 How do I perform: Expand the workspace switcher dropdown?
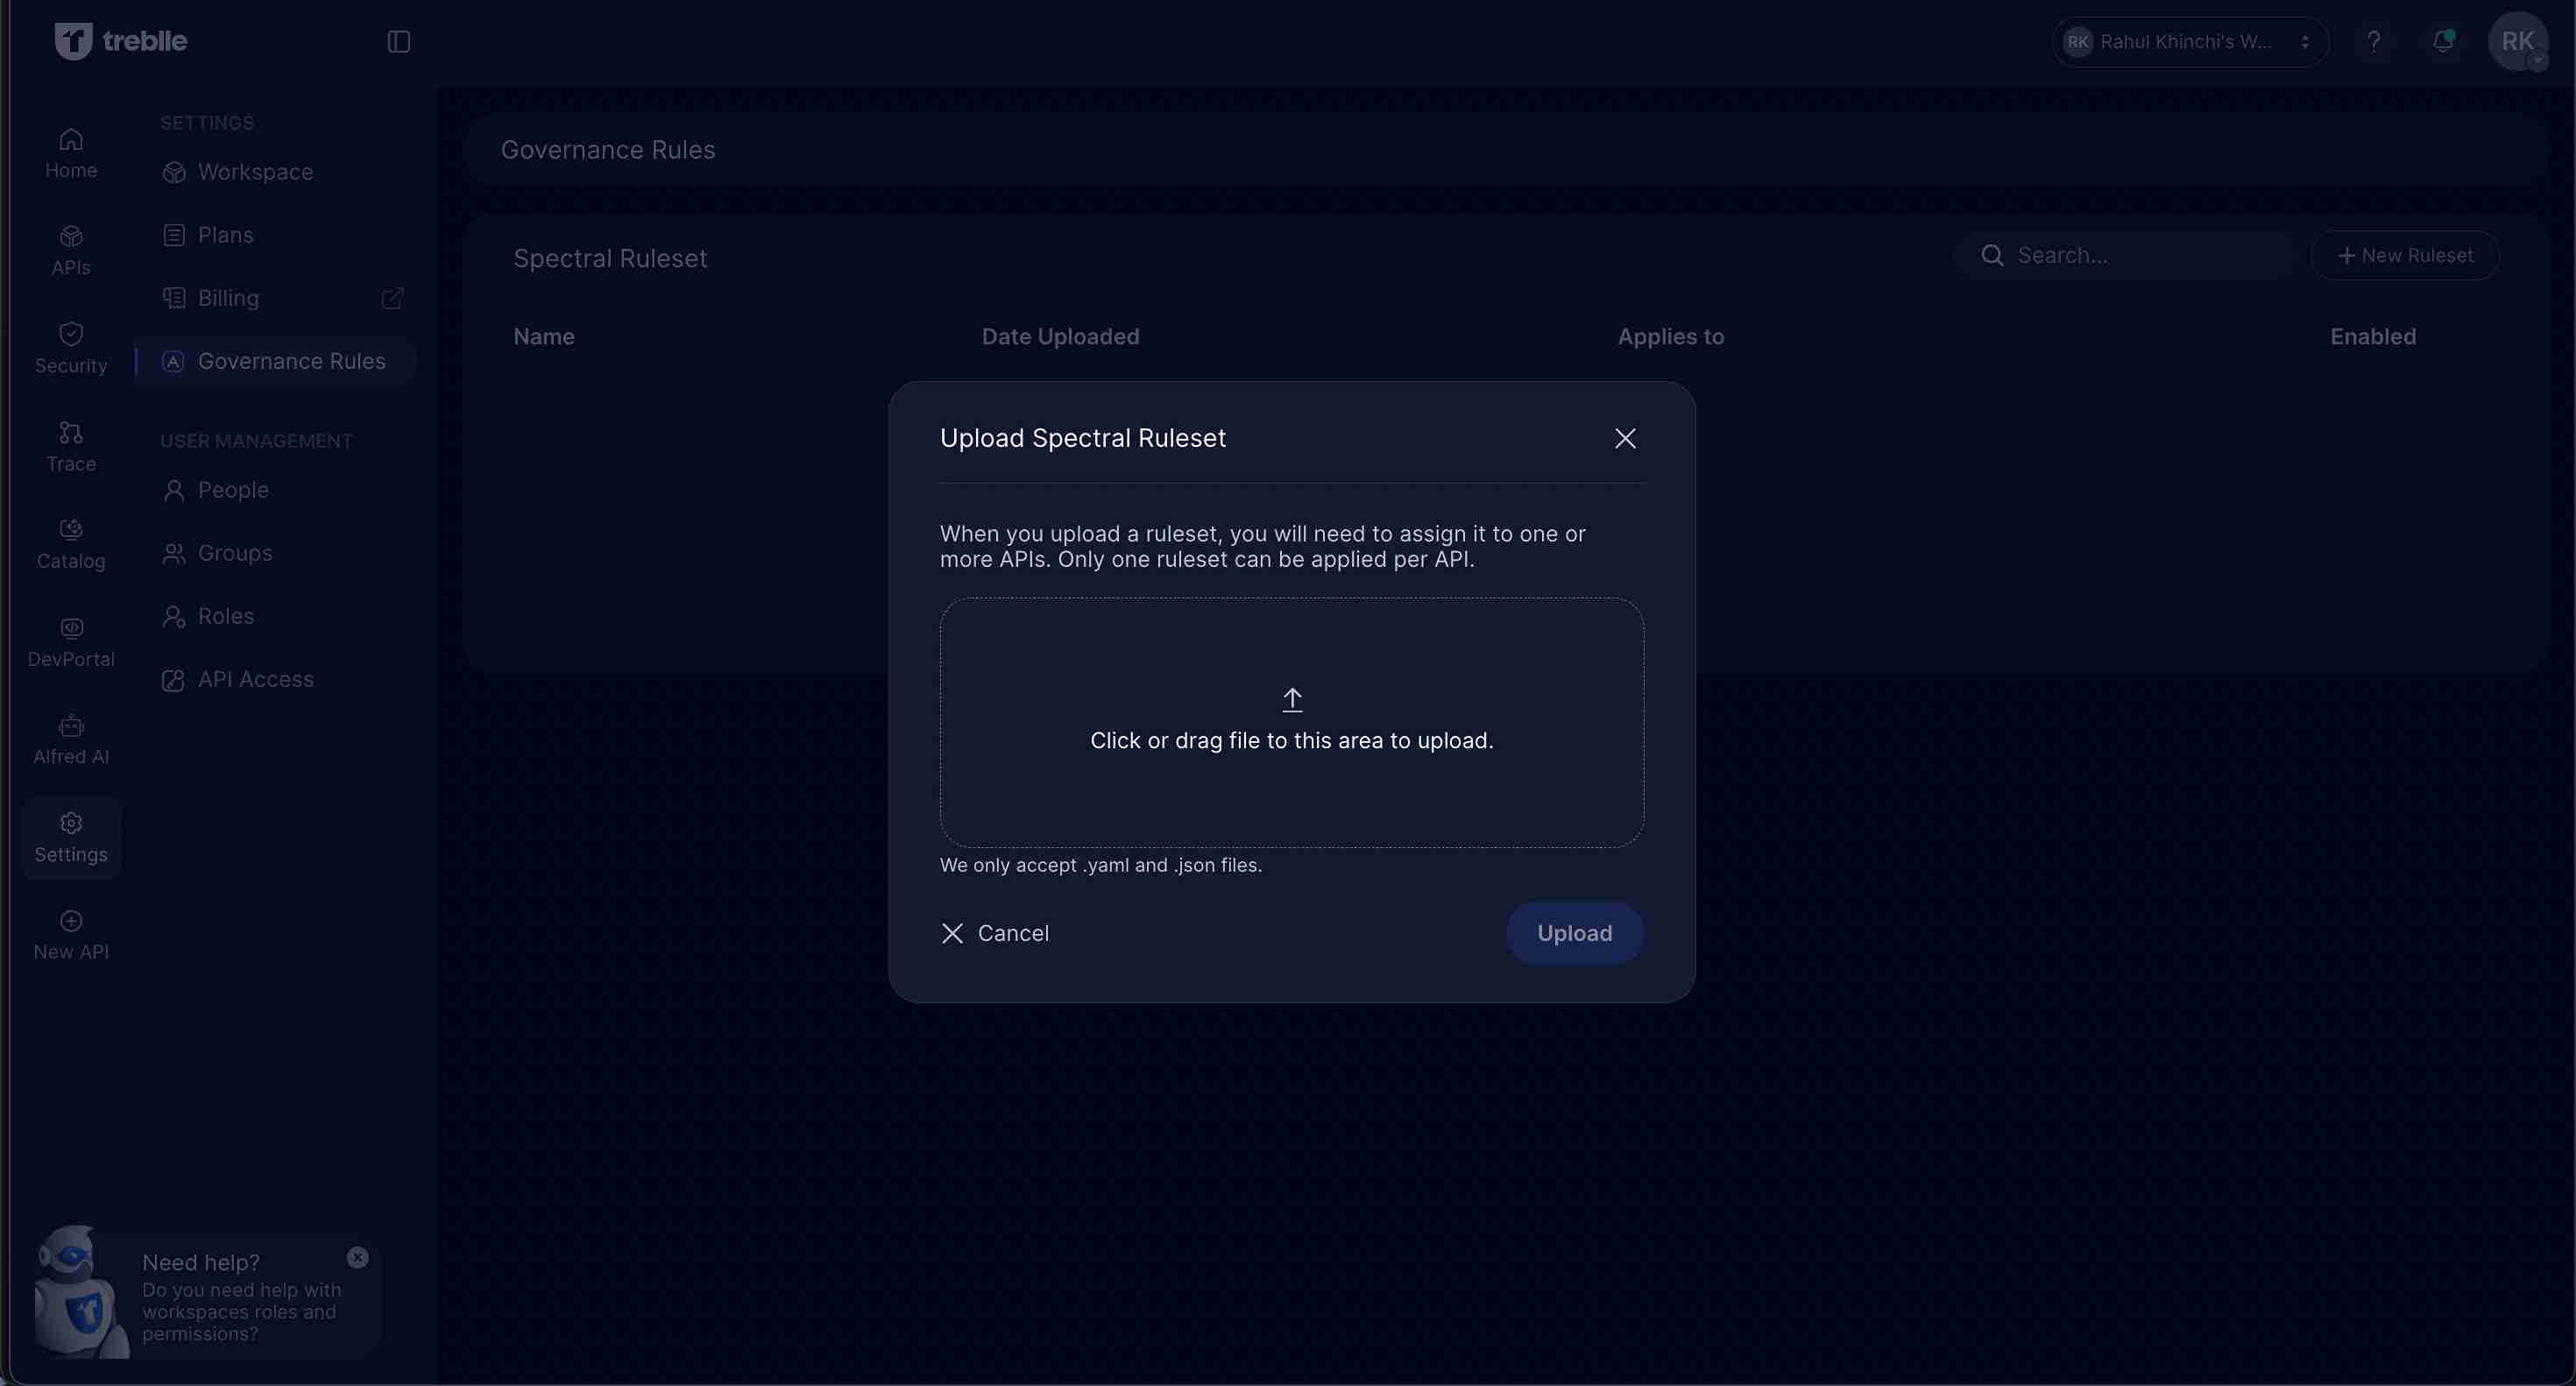2190,41
